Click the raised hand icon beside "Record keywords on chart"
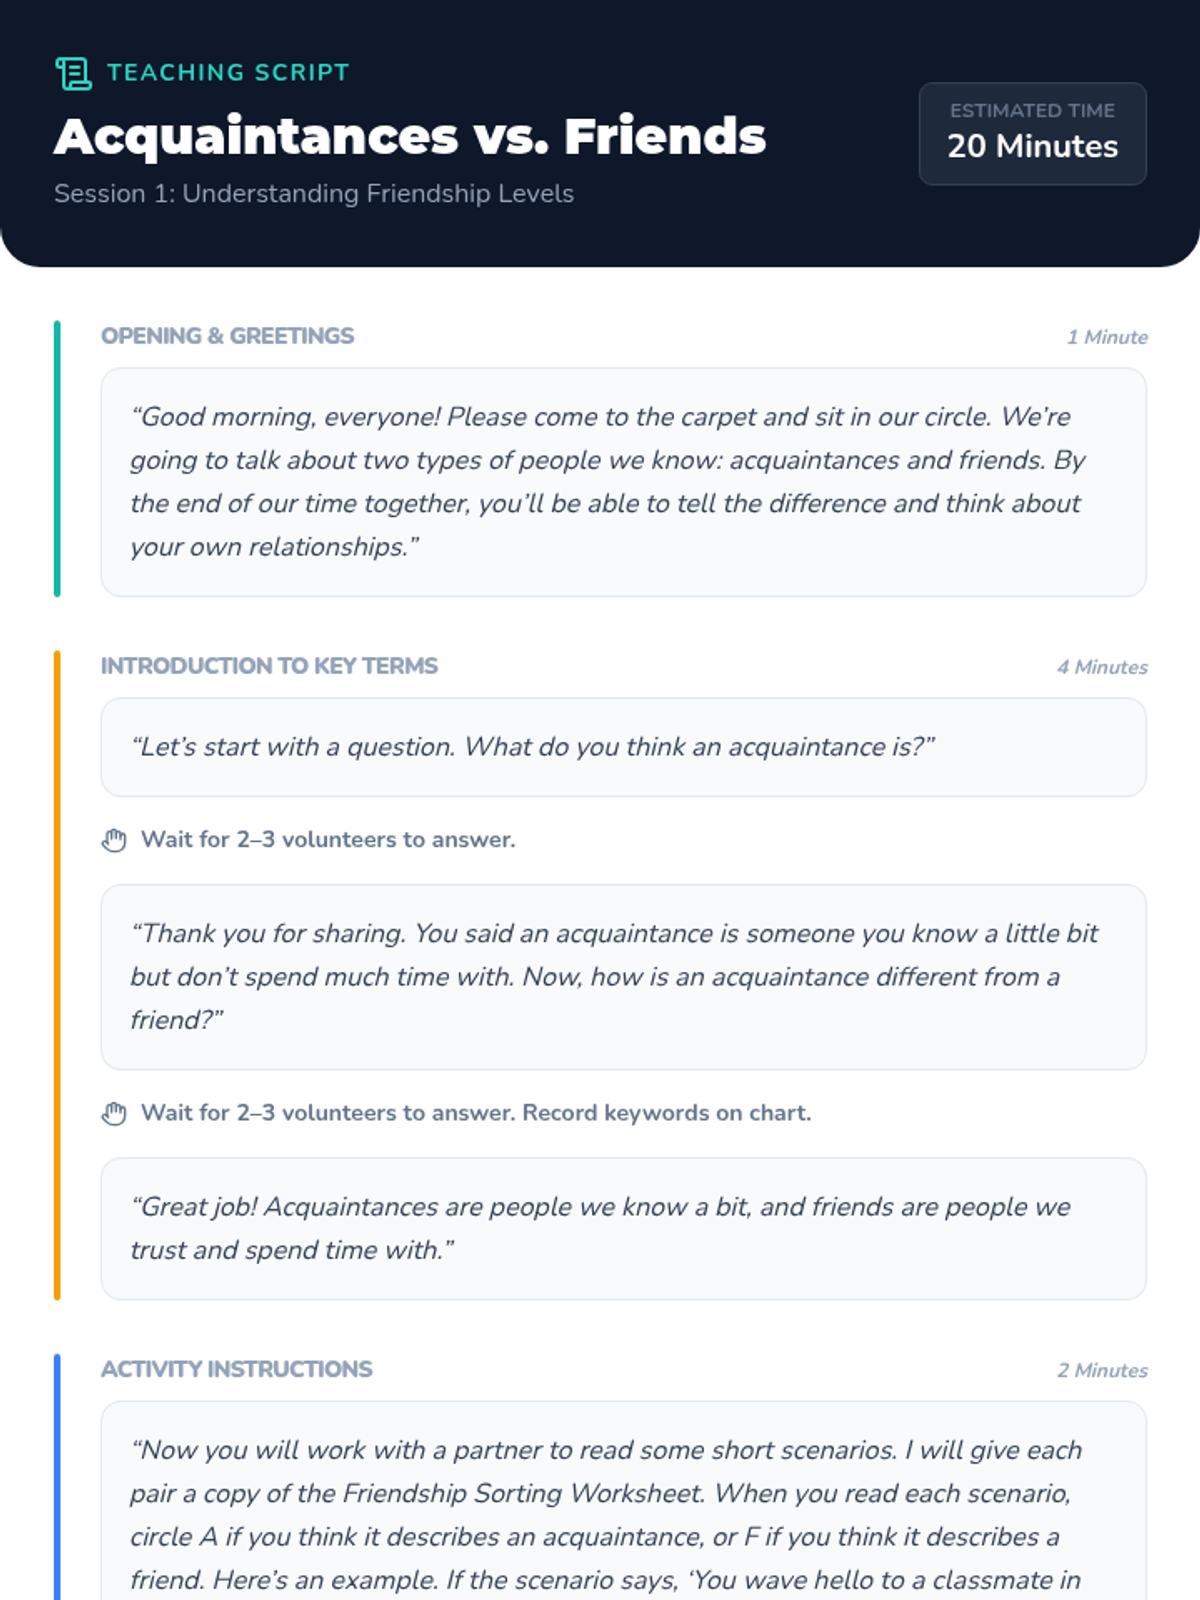Screen dimensions: 1200x1600 114,1113
